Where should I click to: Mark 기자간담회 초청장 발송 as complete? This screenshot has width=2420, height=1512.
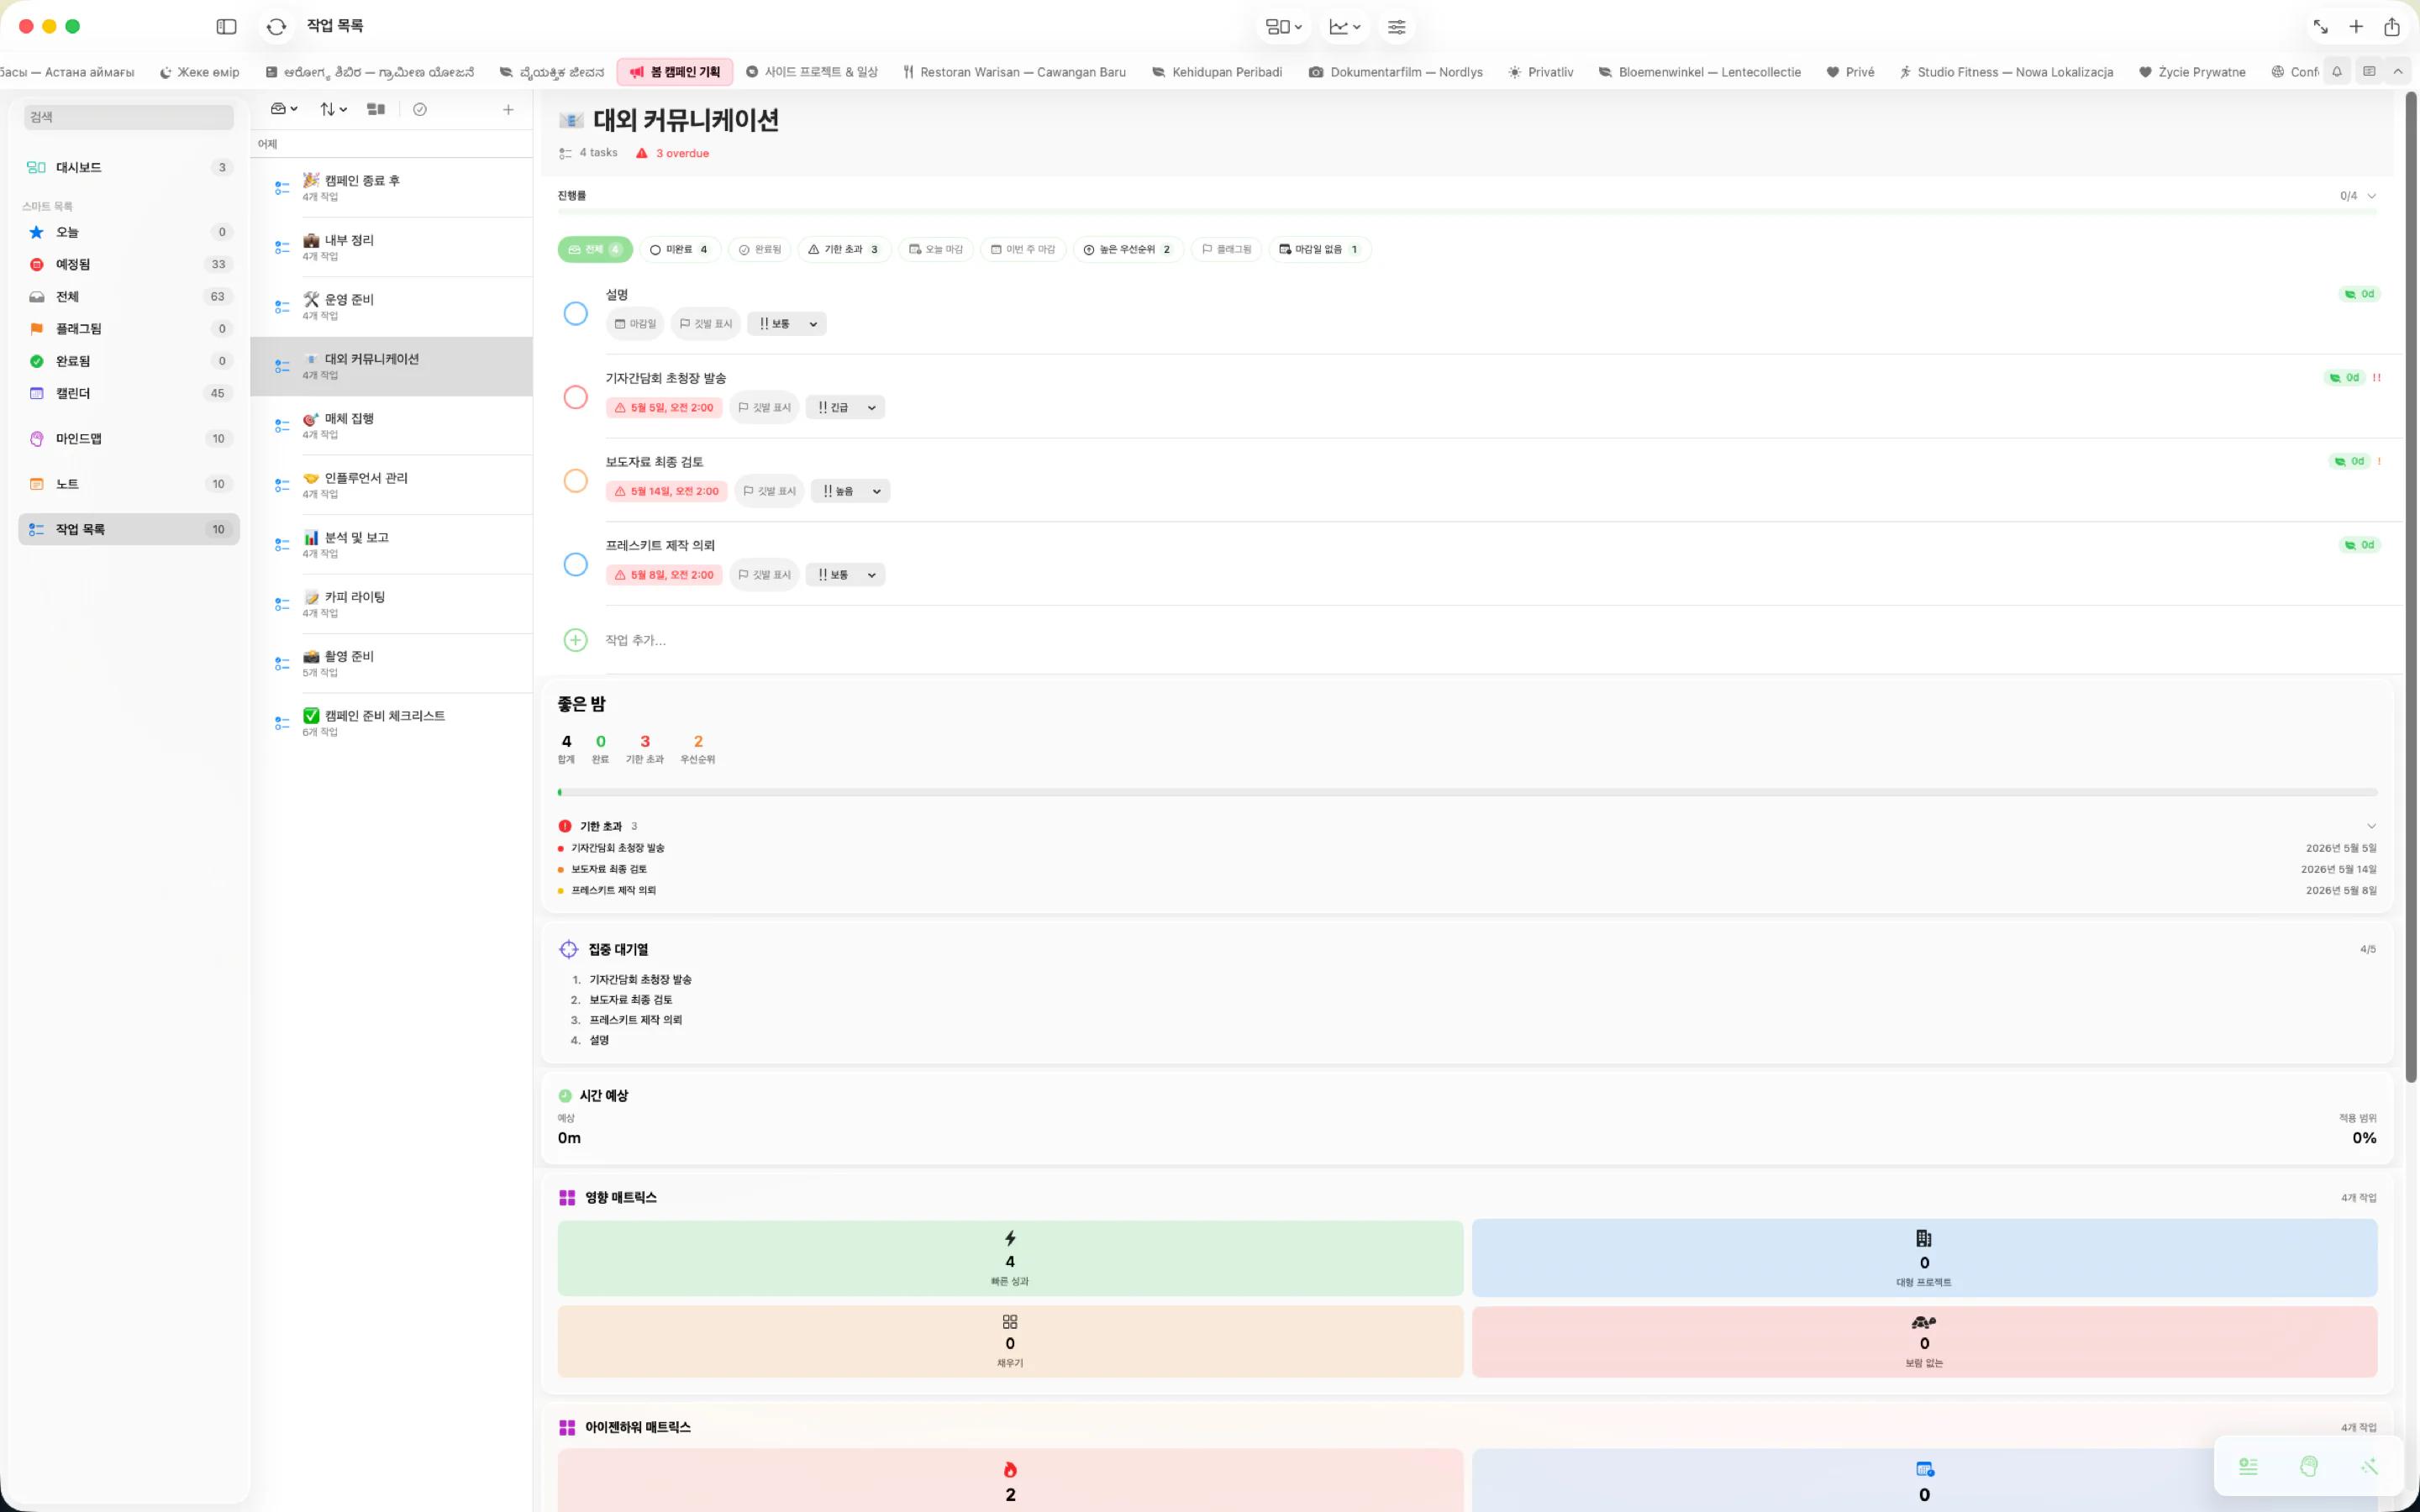pos(575,398)
